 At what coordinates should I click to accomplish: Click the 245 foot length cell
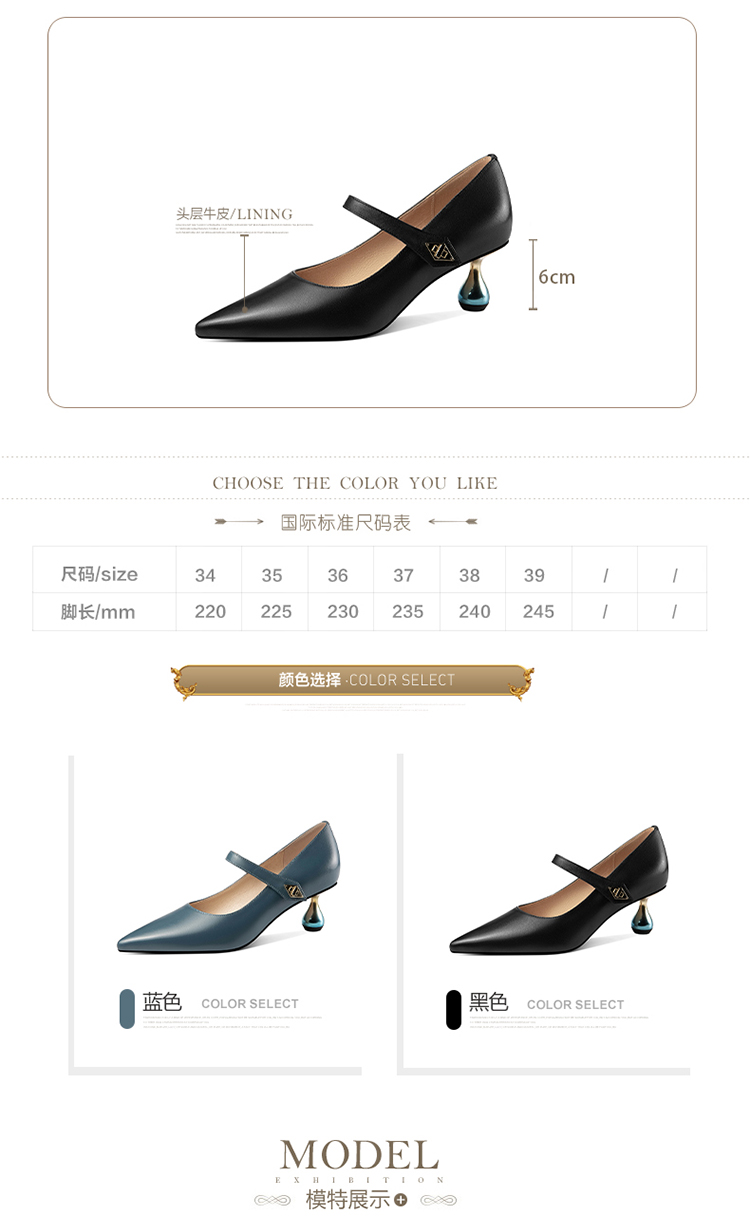click(x=538, y=611)
